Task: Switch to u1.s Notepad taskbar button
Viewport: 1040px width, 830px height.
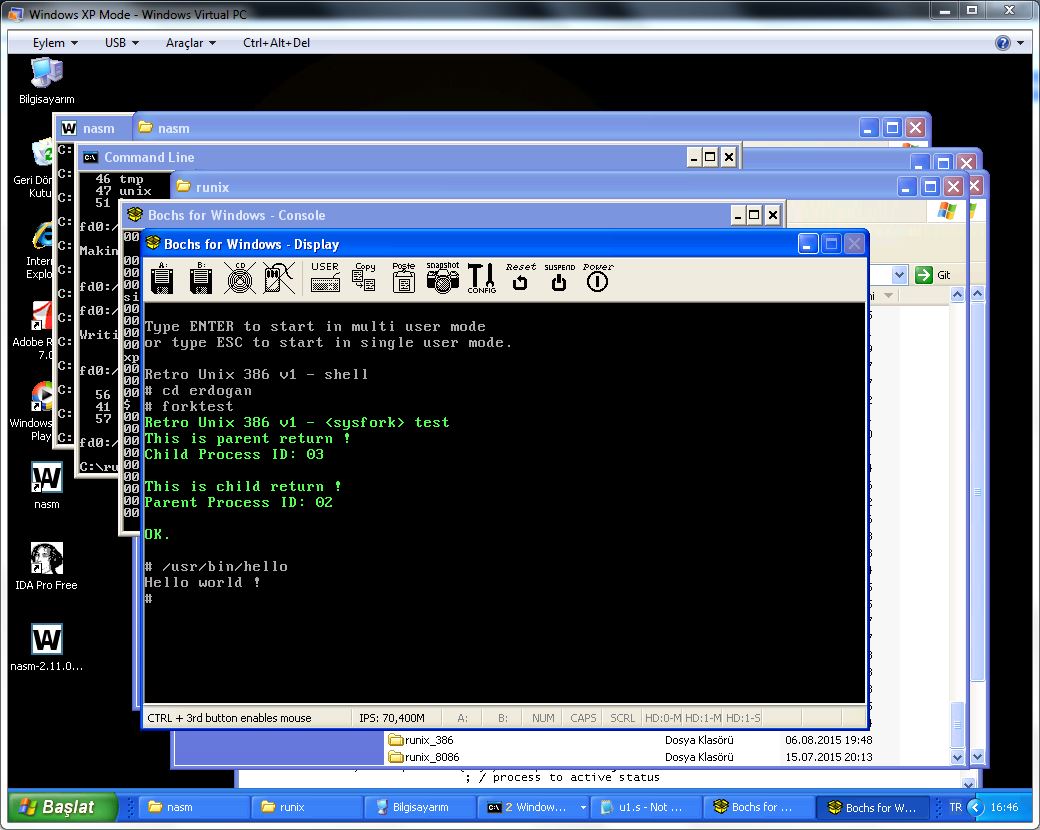Action: (647, 807)
